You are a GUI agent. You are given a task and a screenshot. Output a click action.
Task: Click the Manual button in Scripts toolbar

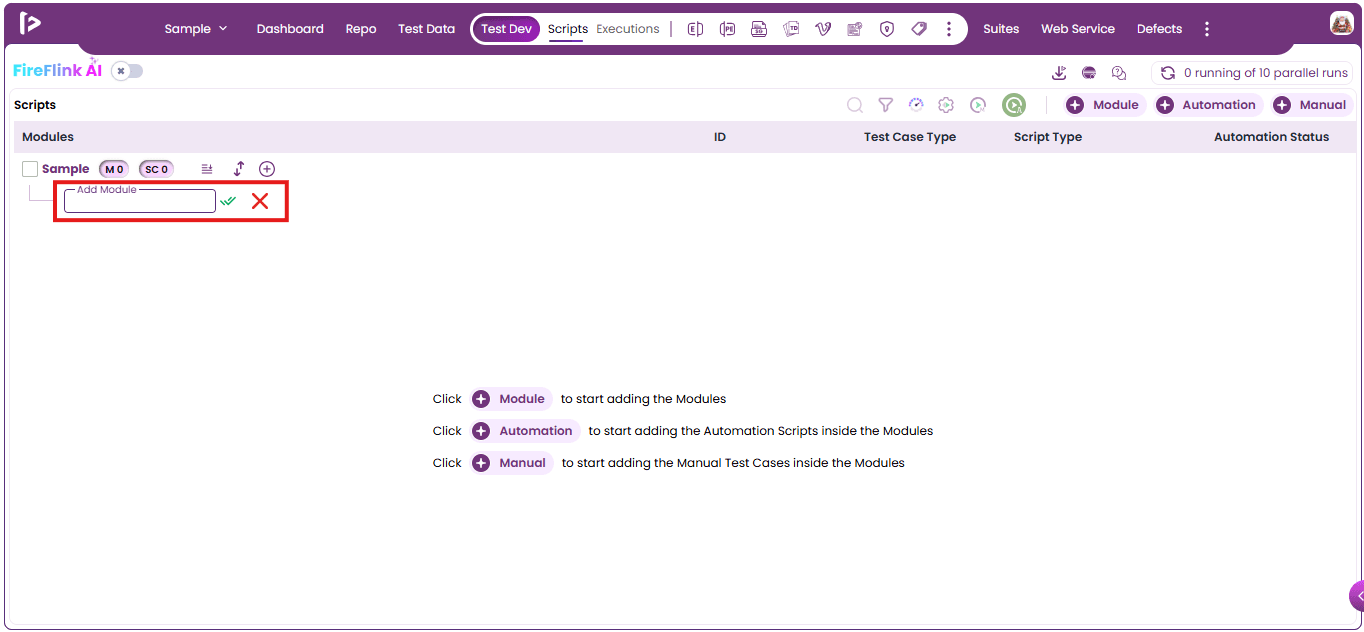(x=1312, y=105)
